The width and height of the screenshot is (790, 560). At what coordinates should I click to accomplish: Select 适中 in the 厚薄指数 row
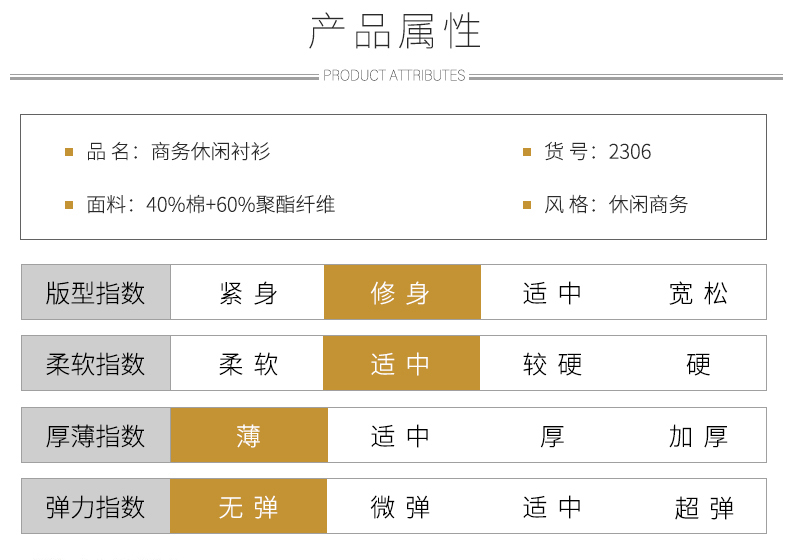point(401,436)
